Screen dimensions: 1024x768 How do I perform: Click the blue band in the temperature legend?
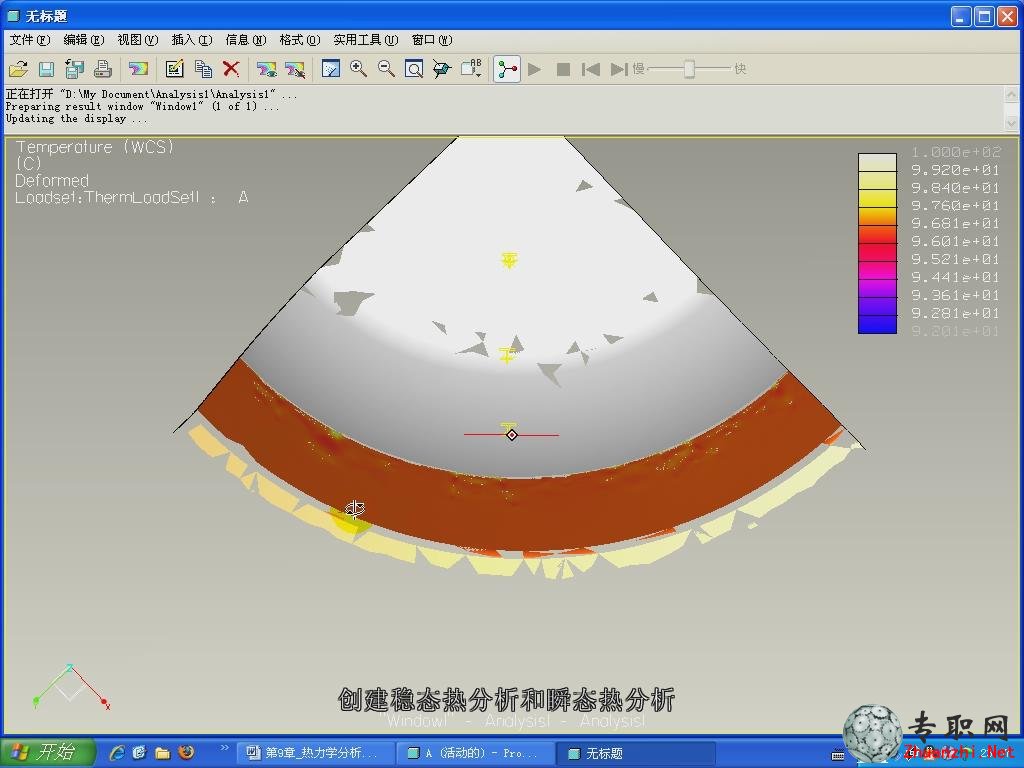877,323
